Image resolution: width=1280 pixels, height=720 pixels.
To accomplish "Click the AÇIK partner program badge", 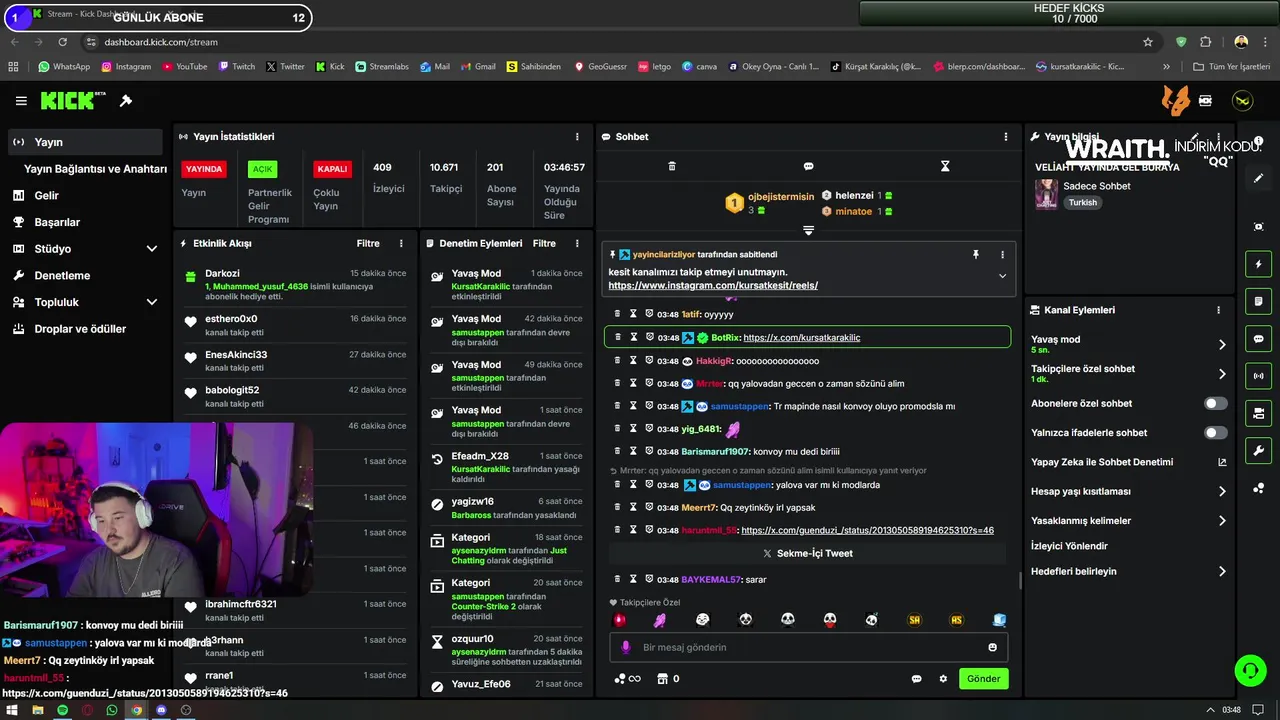I will coord(262,169).
